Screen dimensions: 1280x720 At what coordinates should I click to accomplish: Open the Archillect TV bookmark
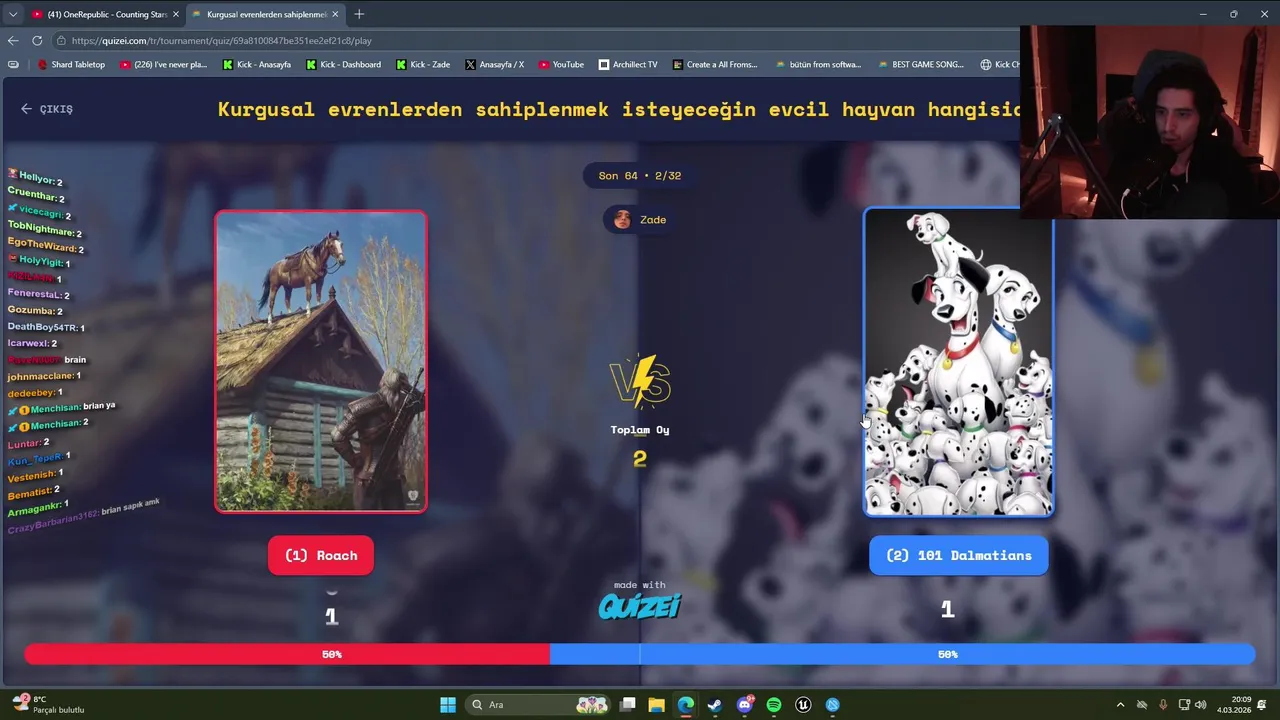pos(628,64)
